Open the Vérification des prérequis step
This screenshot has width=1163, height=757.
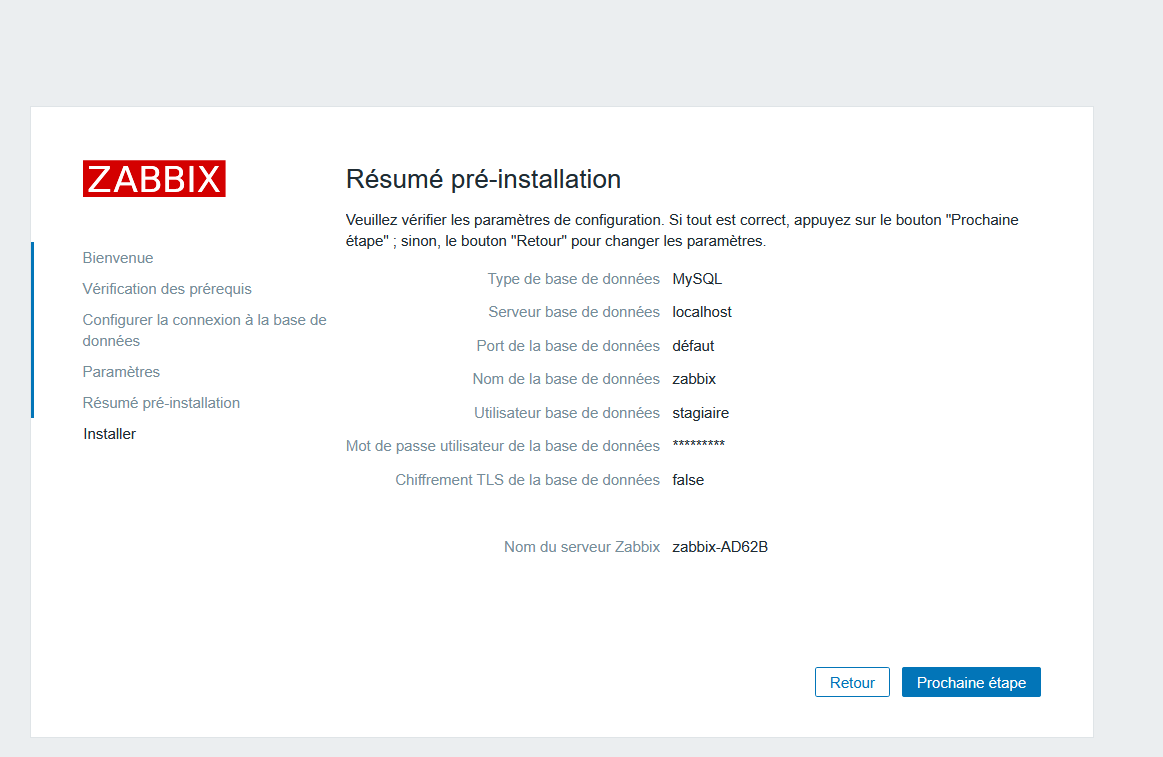167,288
